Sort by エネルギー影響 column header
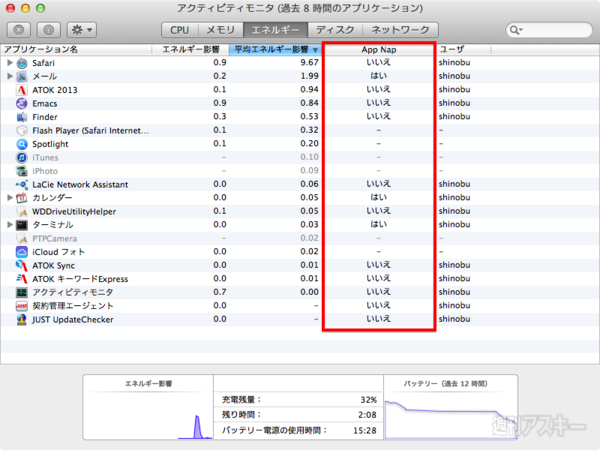Screen dimensions: 600x450 tap(191, 49)
